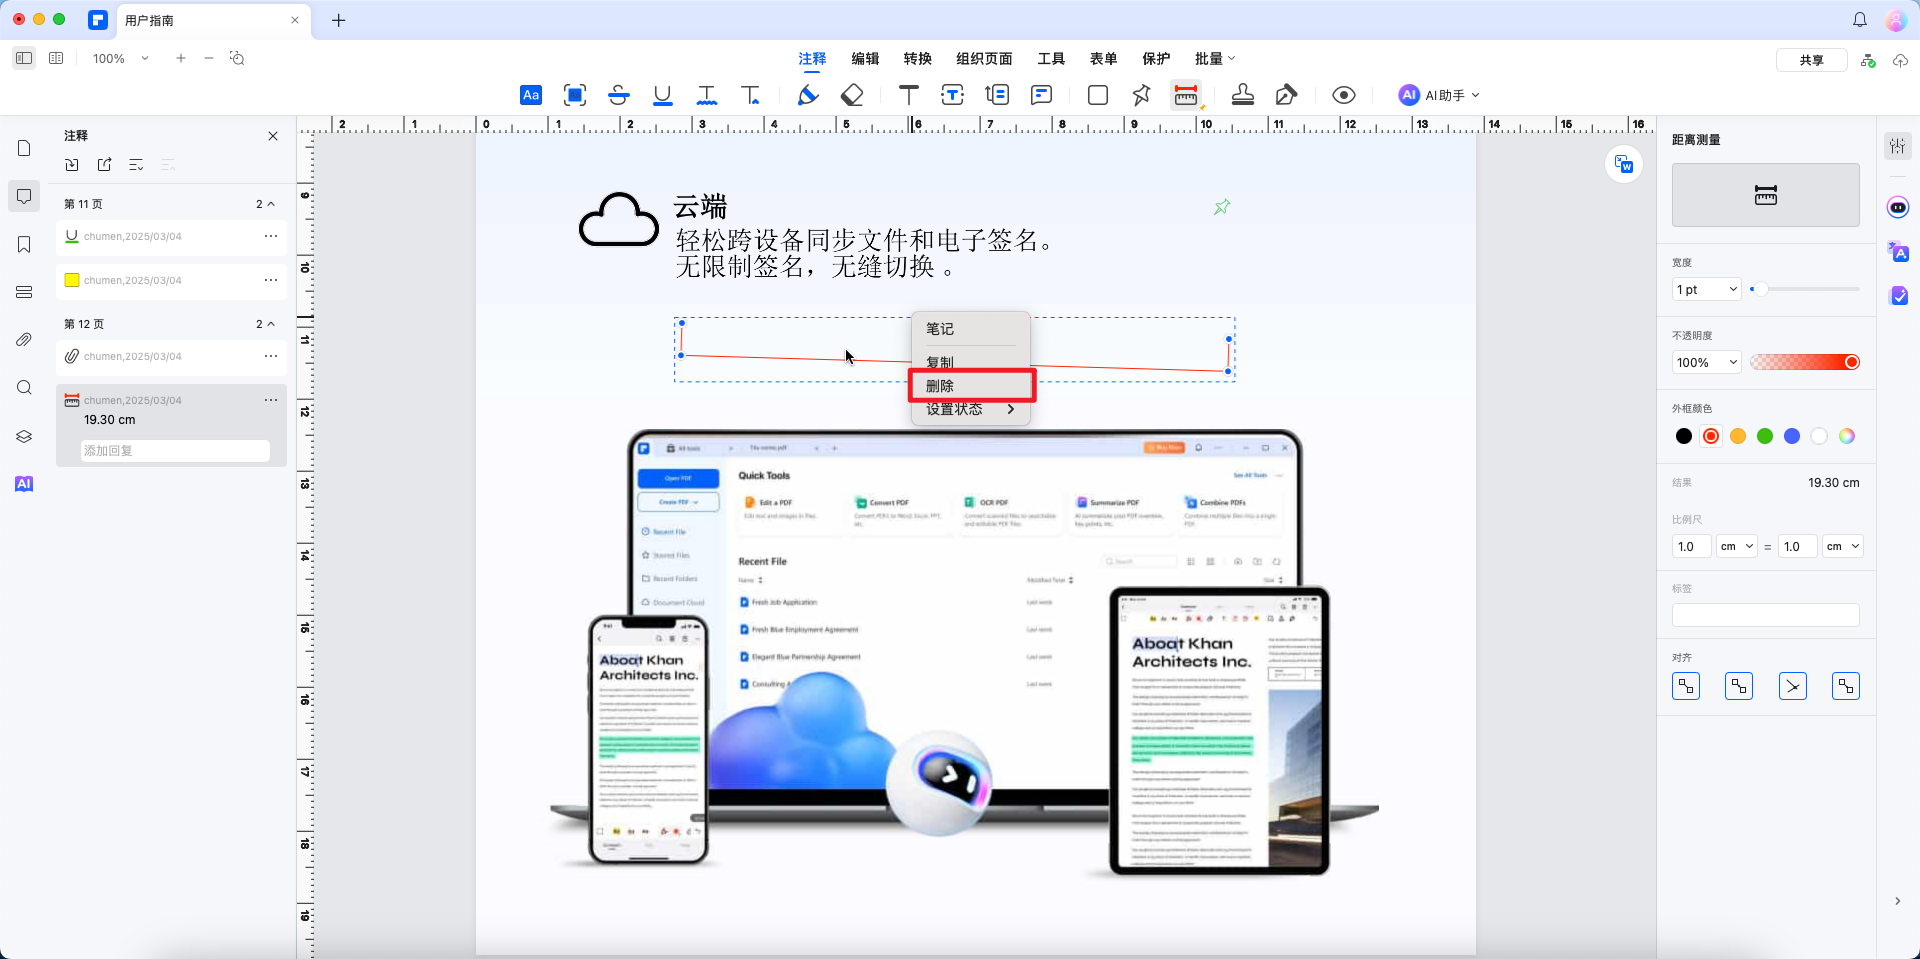The width and height of the screenshot is (1920, 959).
Task: Select the distance measurement ruler tool
Action: coord(1186,95)
